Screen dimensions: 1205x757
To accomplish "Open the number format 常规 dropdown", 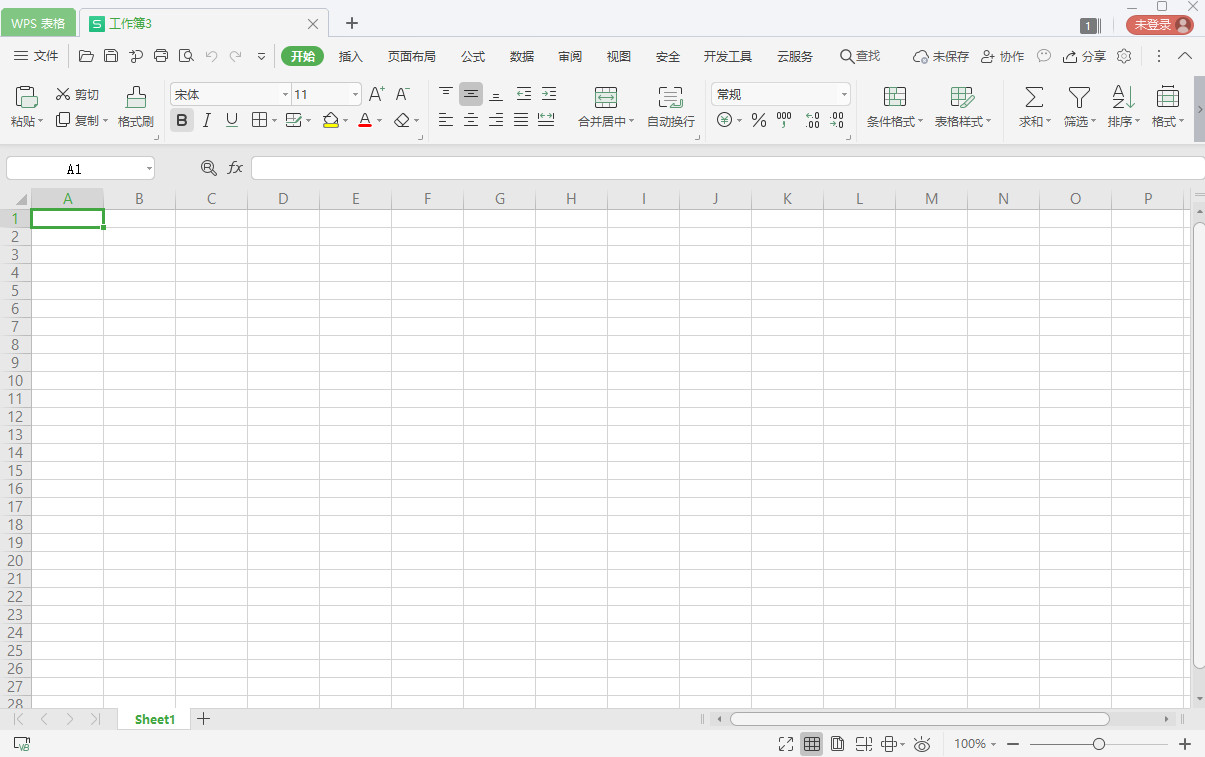I will coord(844,95).
